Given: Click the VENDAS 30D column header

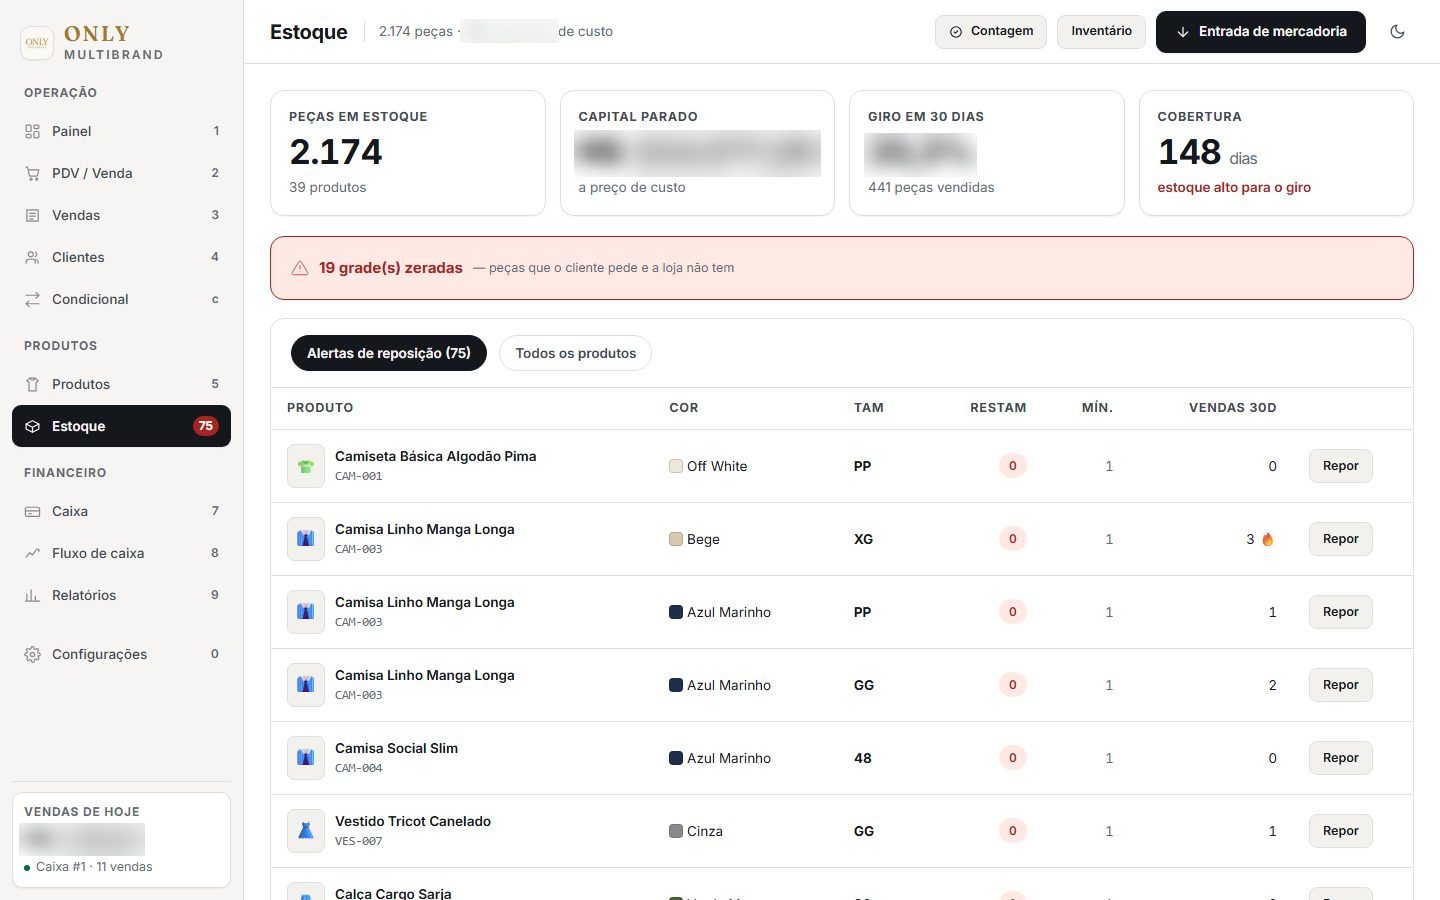Looking at the screenshot, I should click(x=1232, y=408).
